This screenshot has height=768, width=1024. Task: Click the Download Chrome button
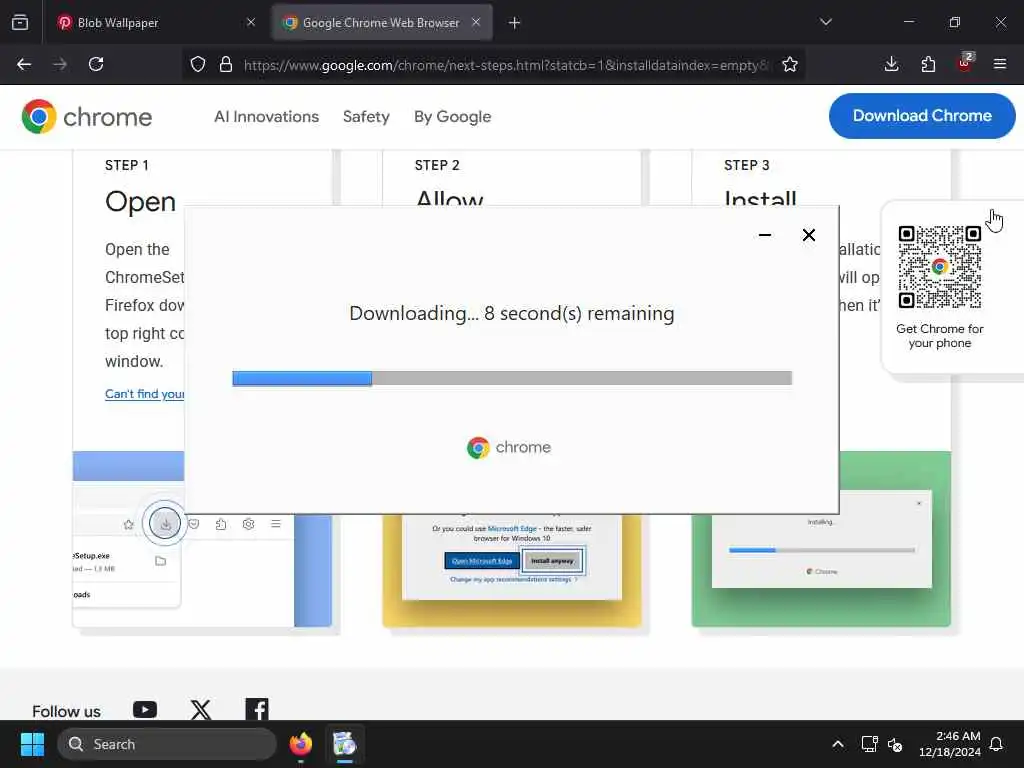pyautogui.click(x=922, y=116)
